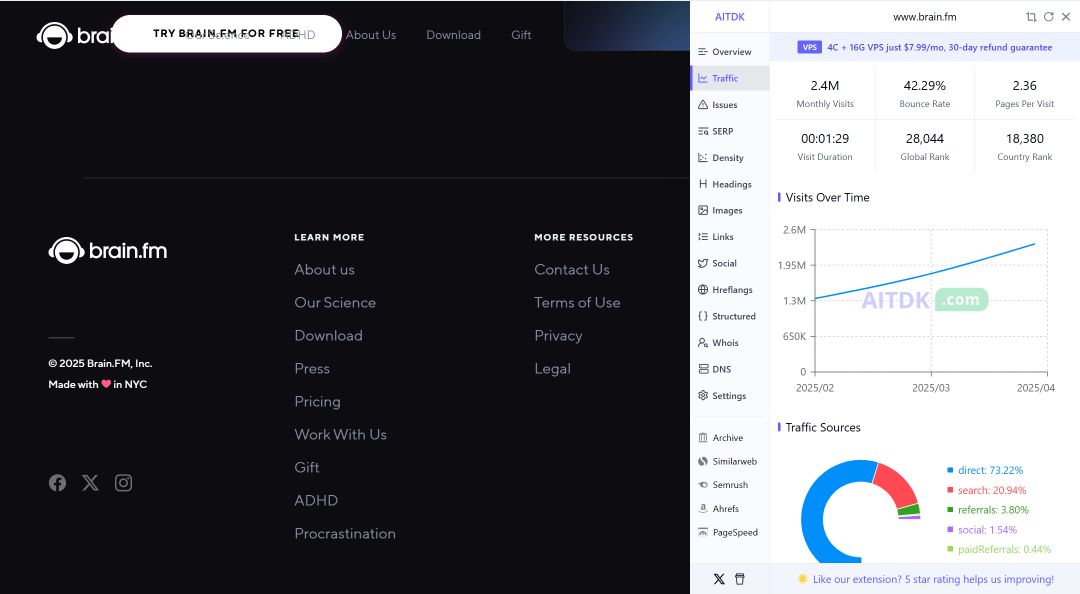The height and width of the screenshot is (594, 1080).
Task: Toggle the social legend entry
Action: (x=982, y=530)
